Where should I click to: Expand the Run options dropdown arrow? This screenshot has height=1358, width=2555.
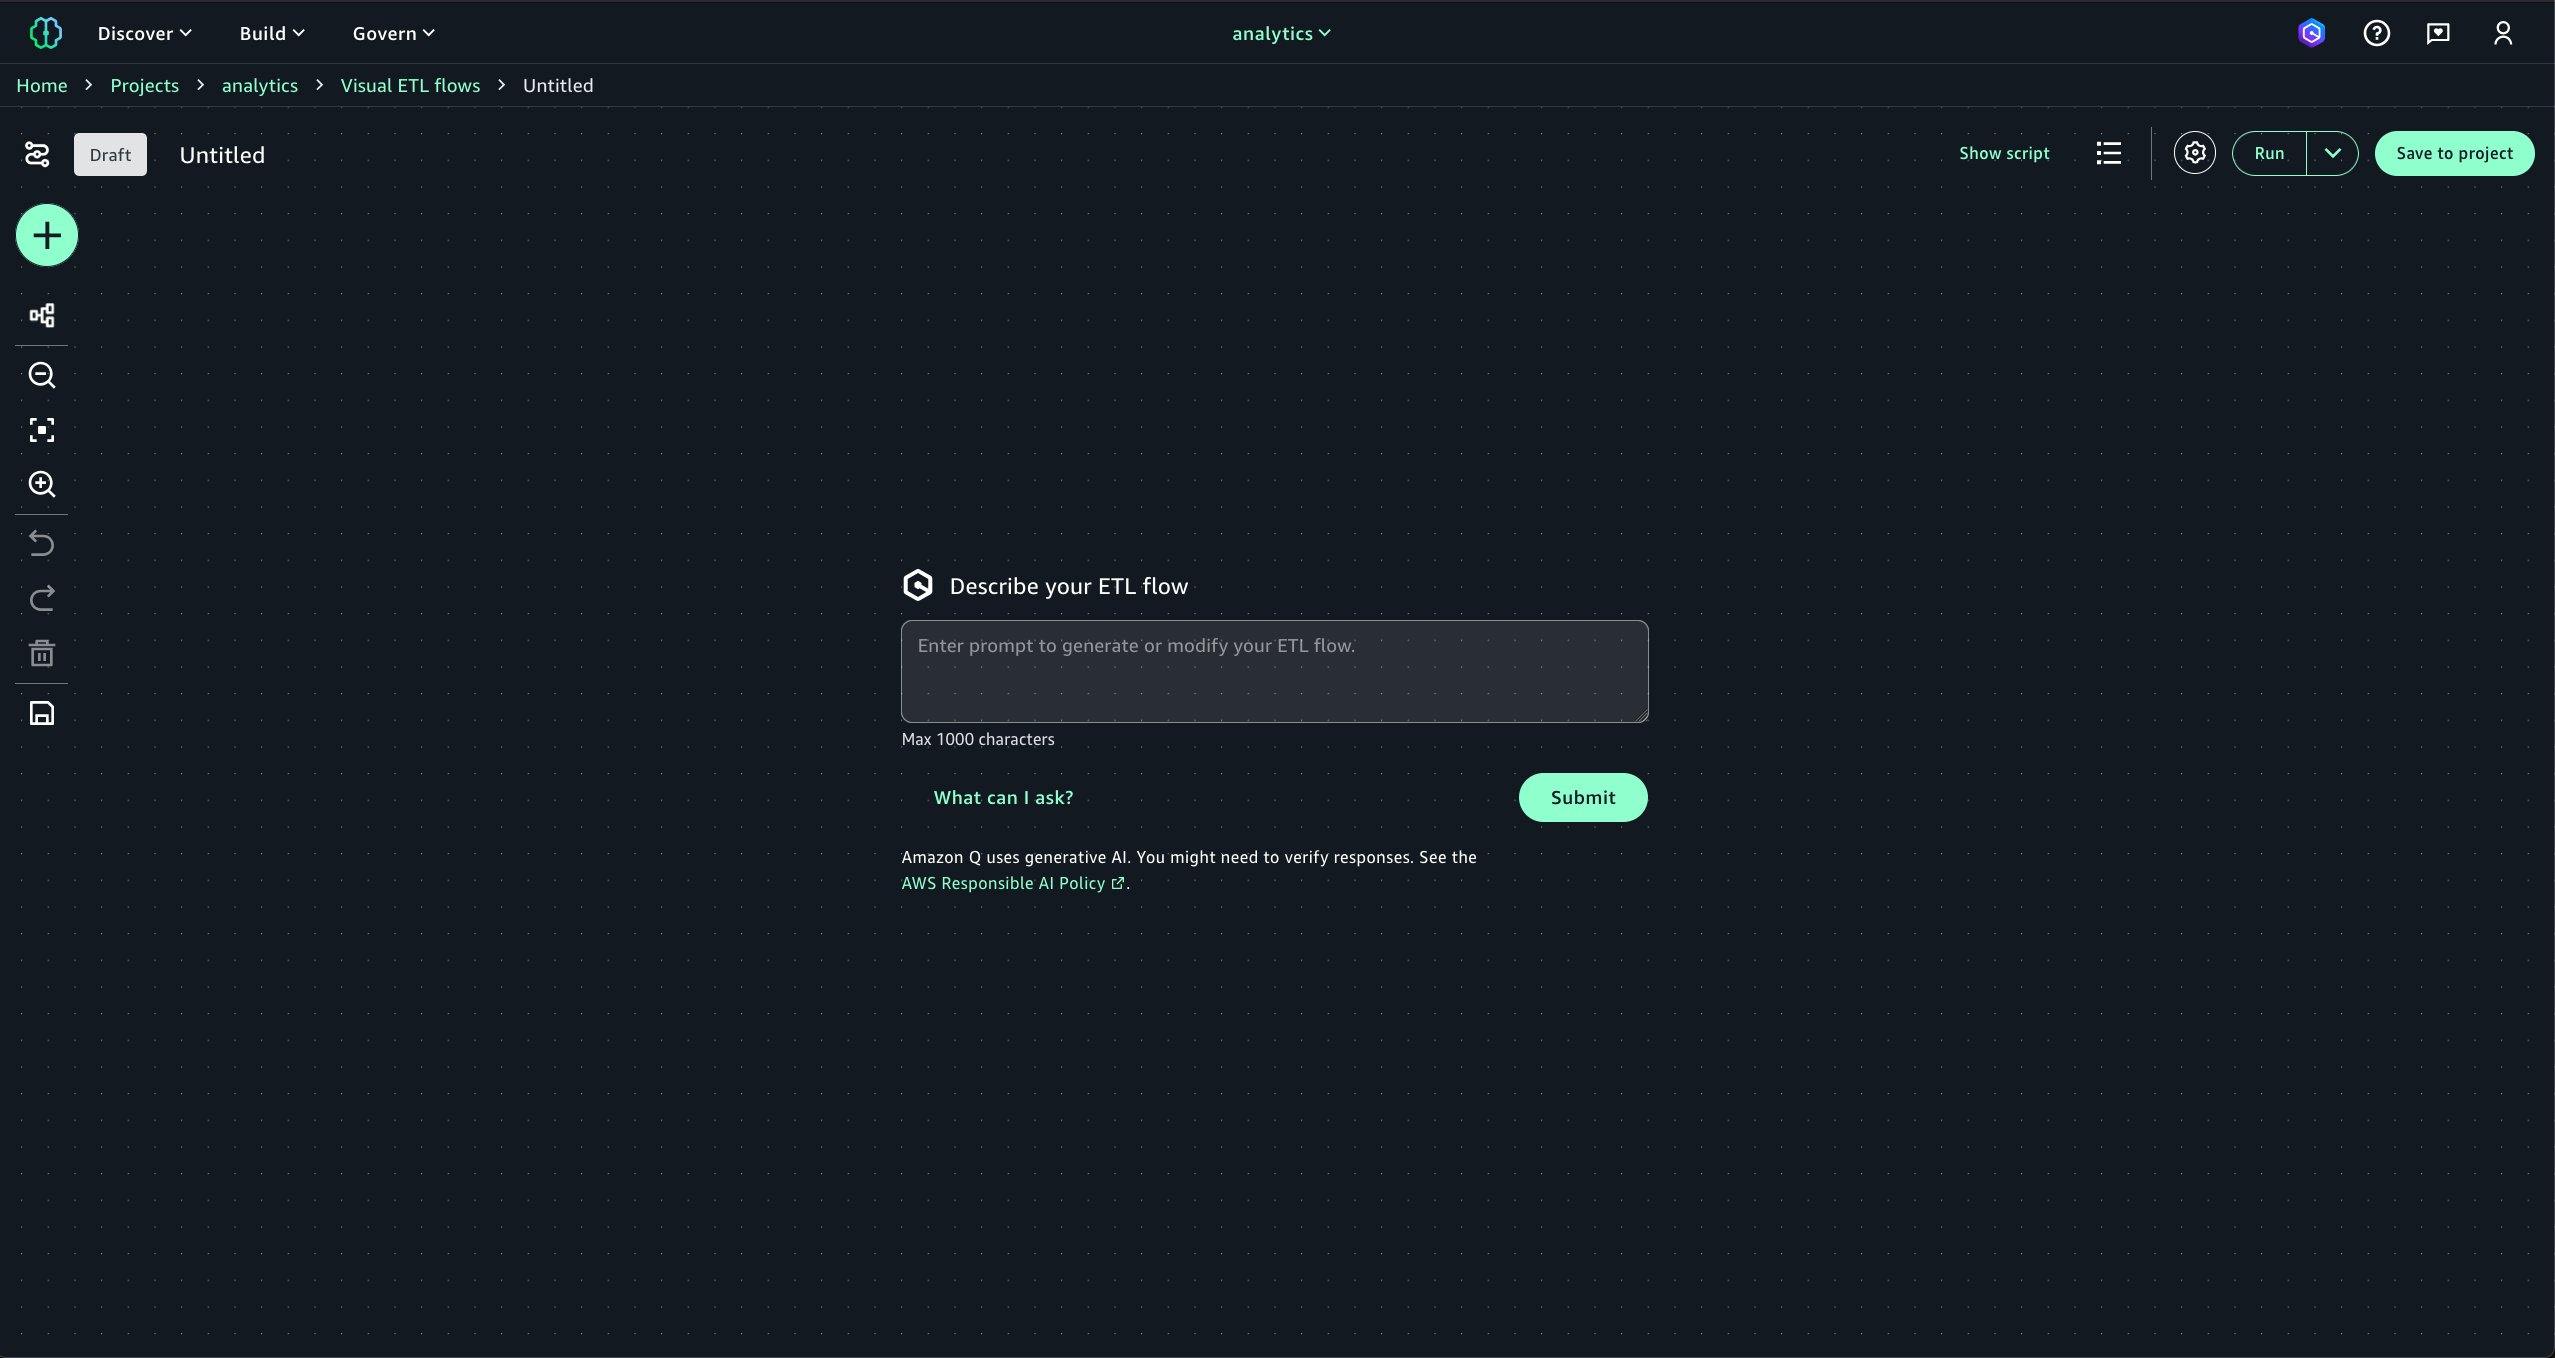[2332, 153]
